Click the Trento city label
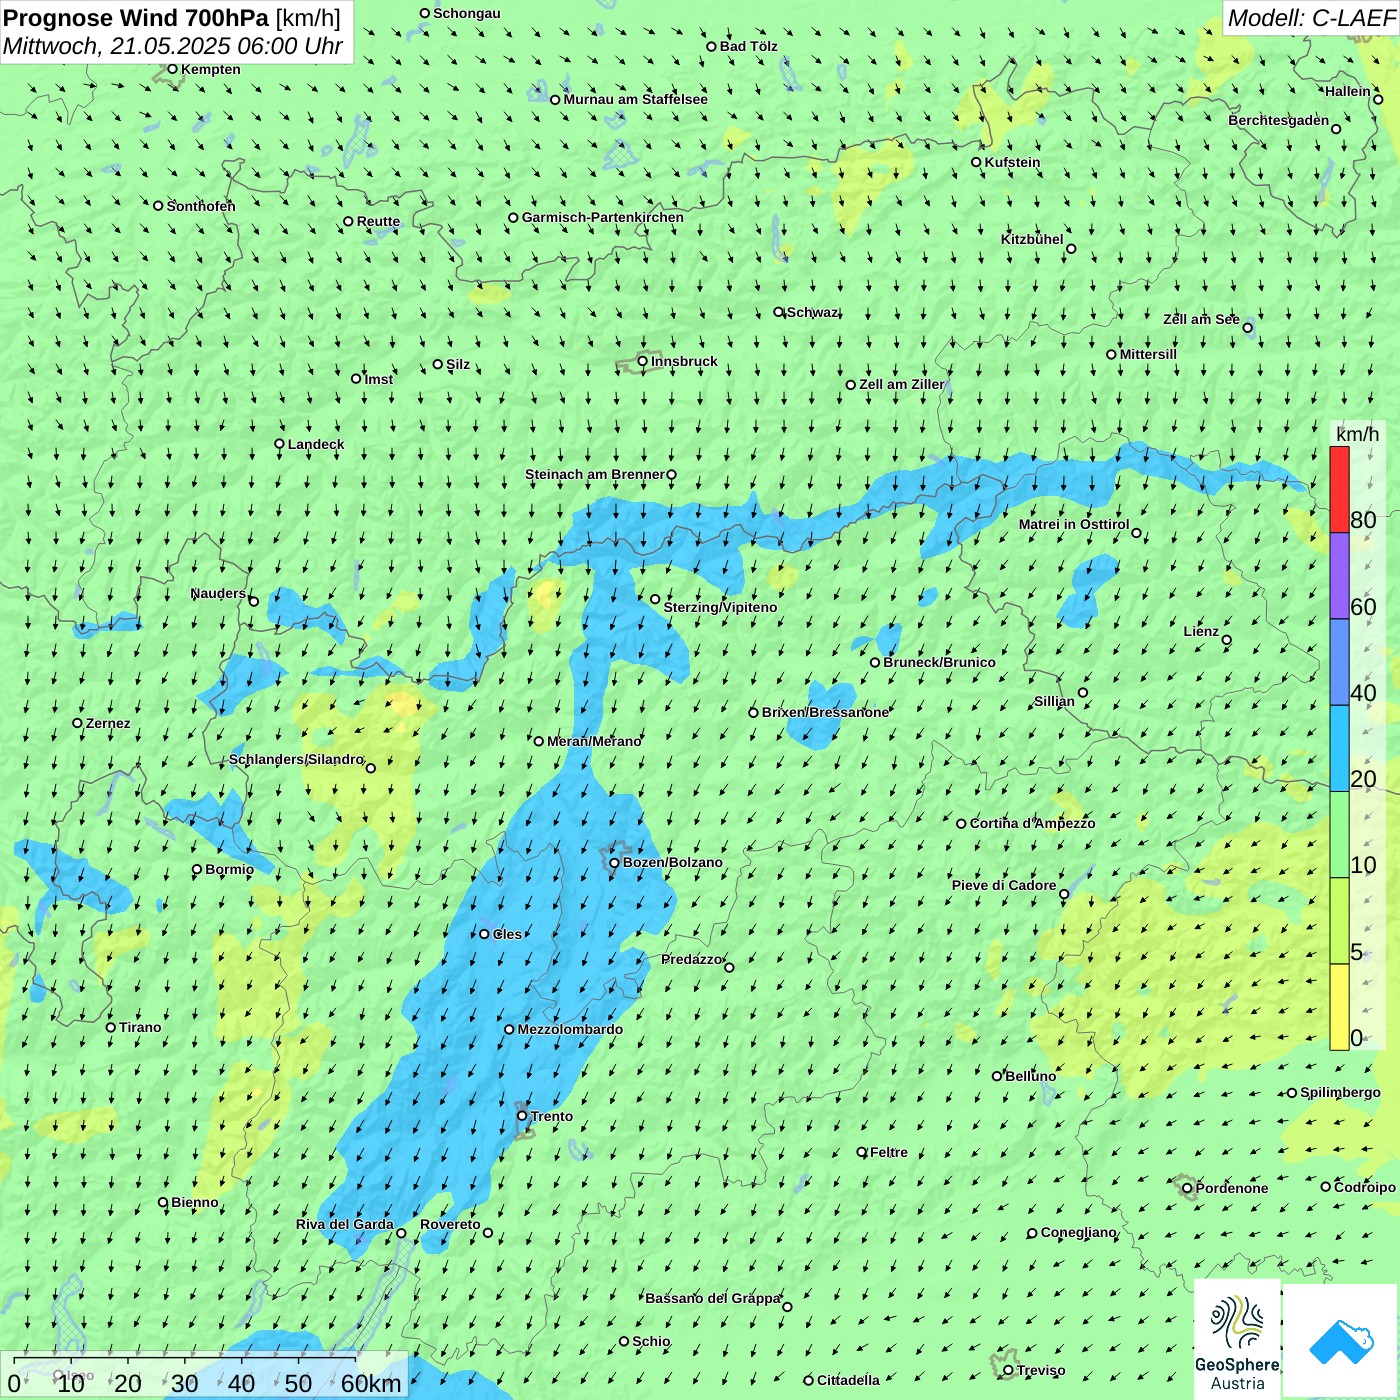Image resolution: width=1400 pixels, height=1400 pixels. (x=552, y=1116)
